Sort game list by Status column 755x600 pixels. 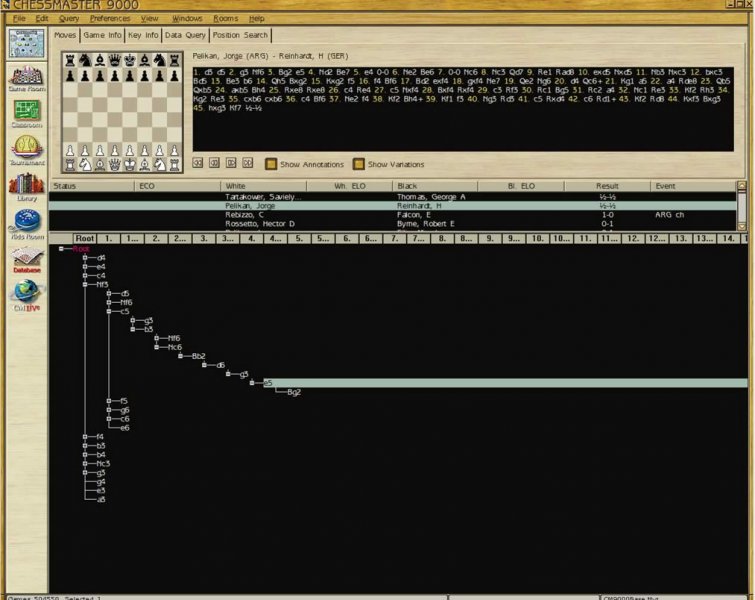91,186
